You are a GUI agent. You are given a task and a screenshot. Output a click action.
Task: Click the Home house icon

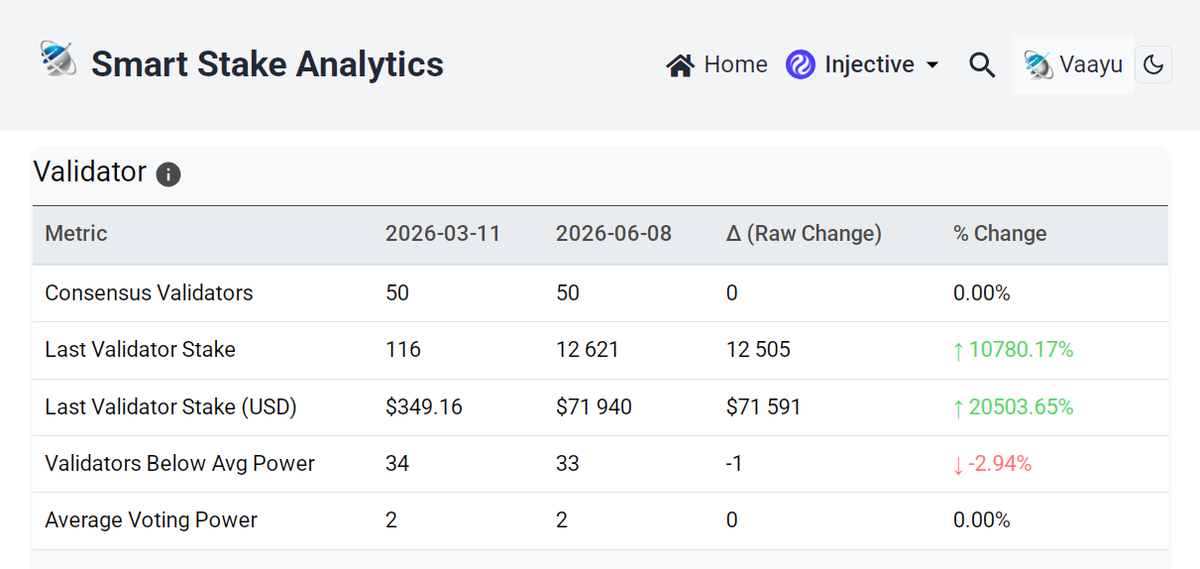680,65
